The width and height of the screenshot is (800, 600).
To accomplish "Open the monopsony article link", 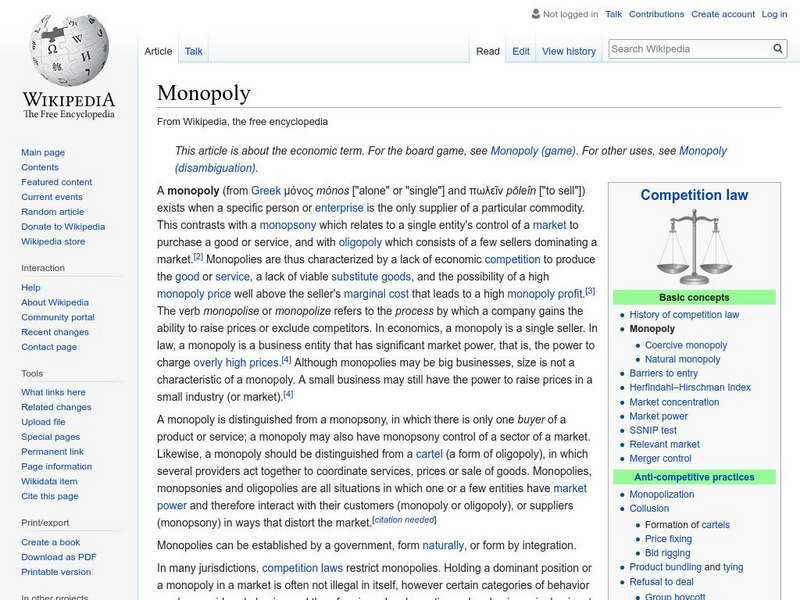I will point(288,226).
